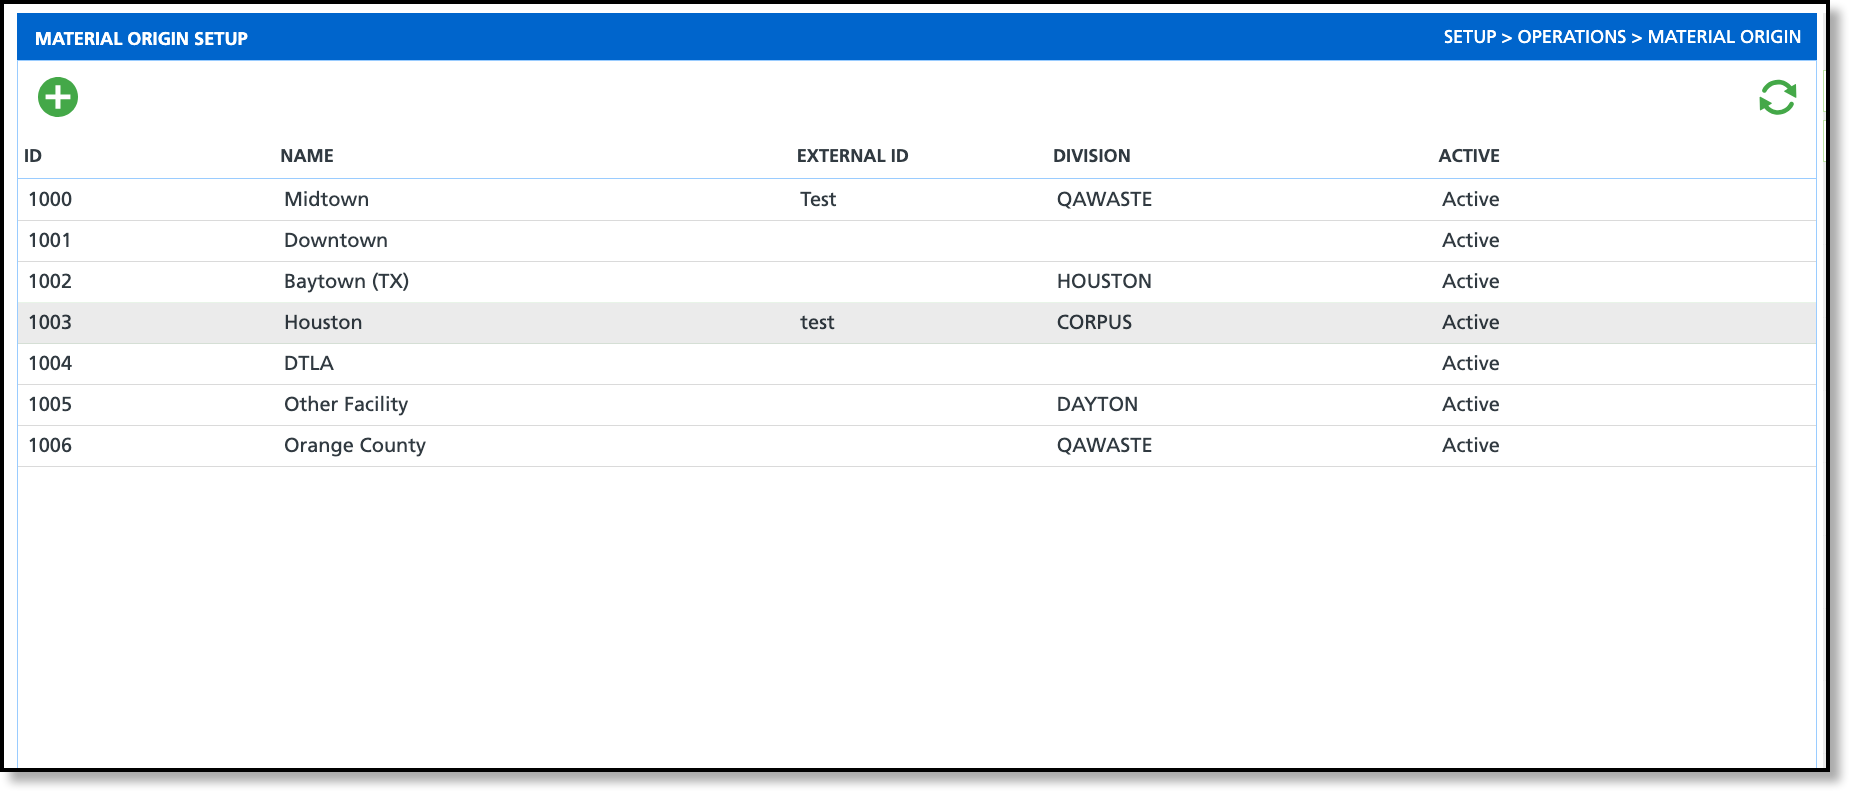This screenshot has width=1850, height=792.
Task: Sort by the ACTIVE column header
Action: point(1469,156)
